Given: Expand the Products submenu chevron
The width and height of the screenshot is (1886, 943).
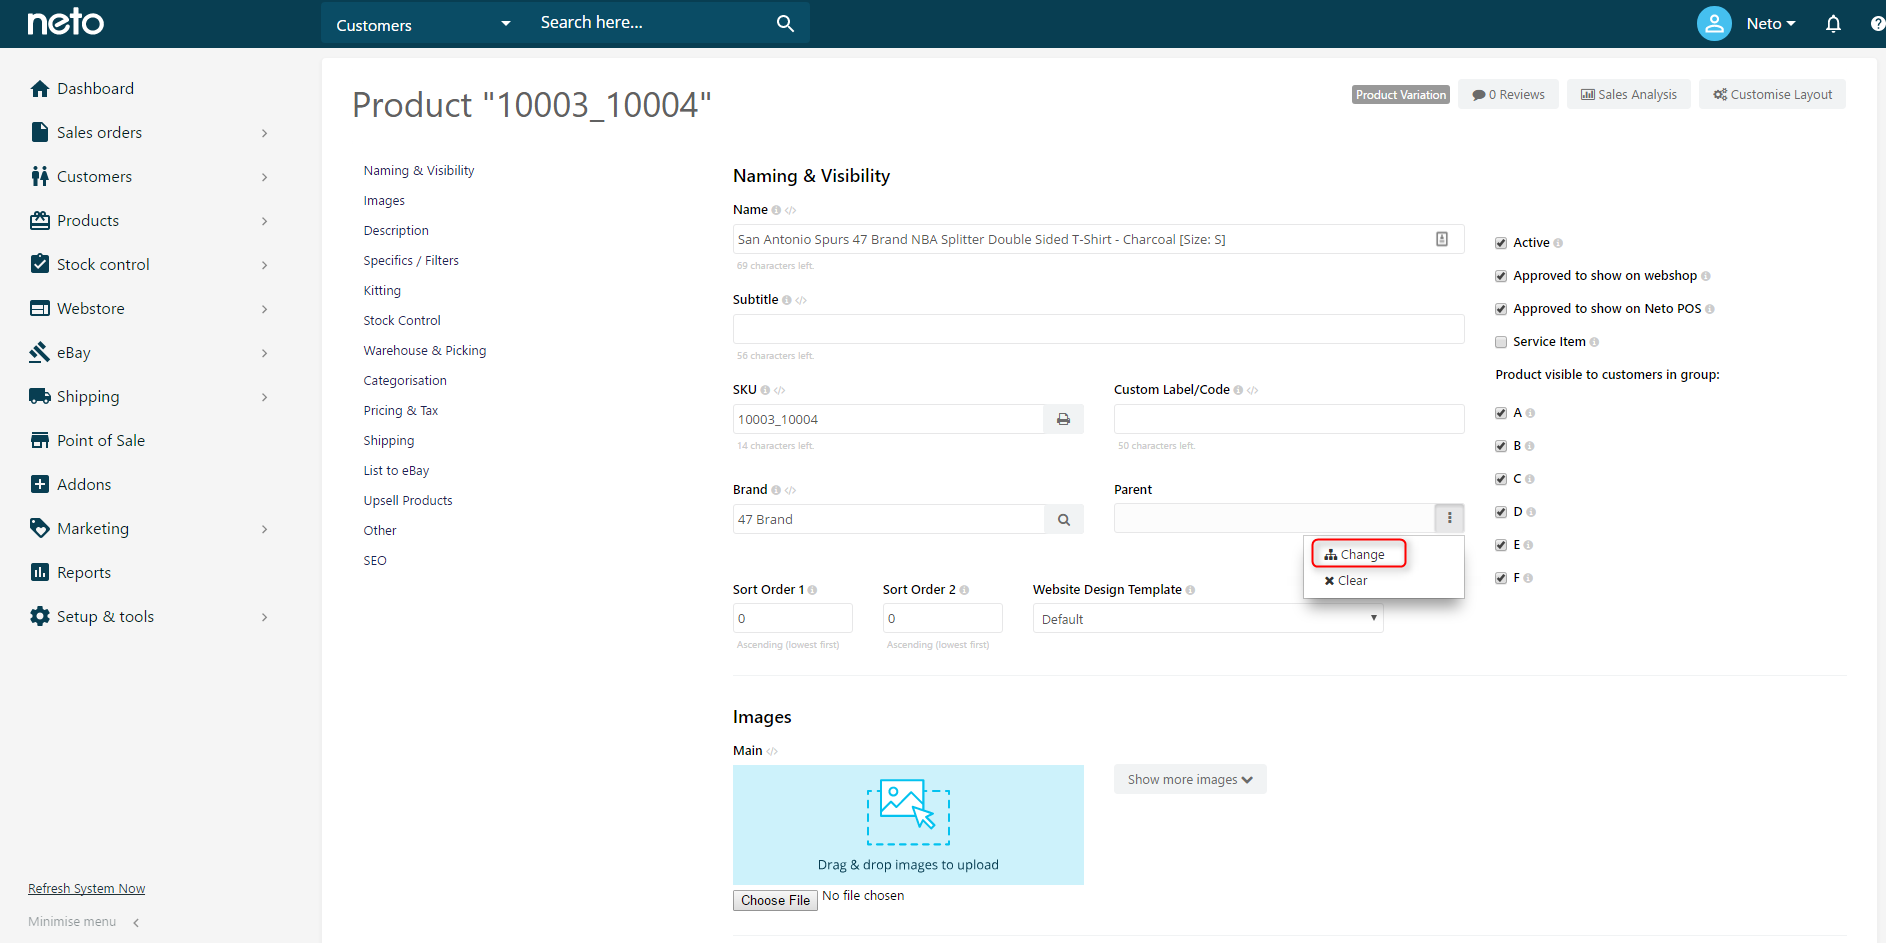Looking at the screenshot, I should click(x=264, y=221).
